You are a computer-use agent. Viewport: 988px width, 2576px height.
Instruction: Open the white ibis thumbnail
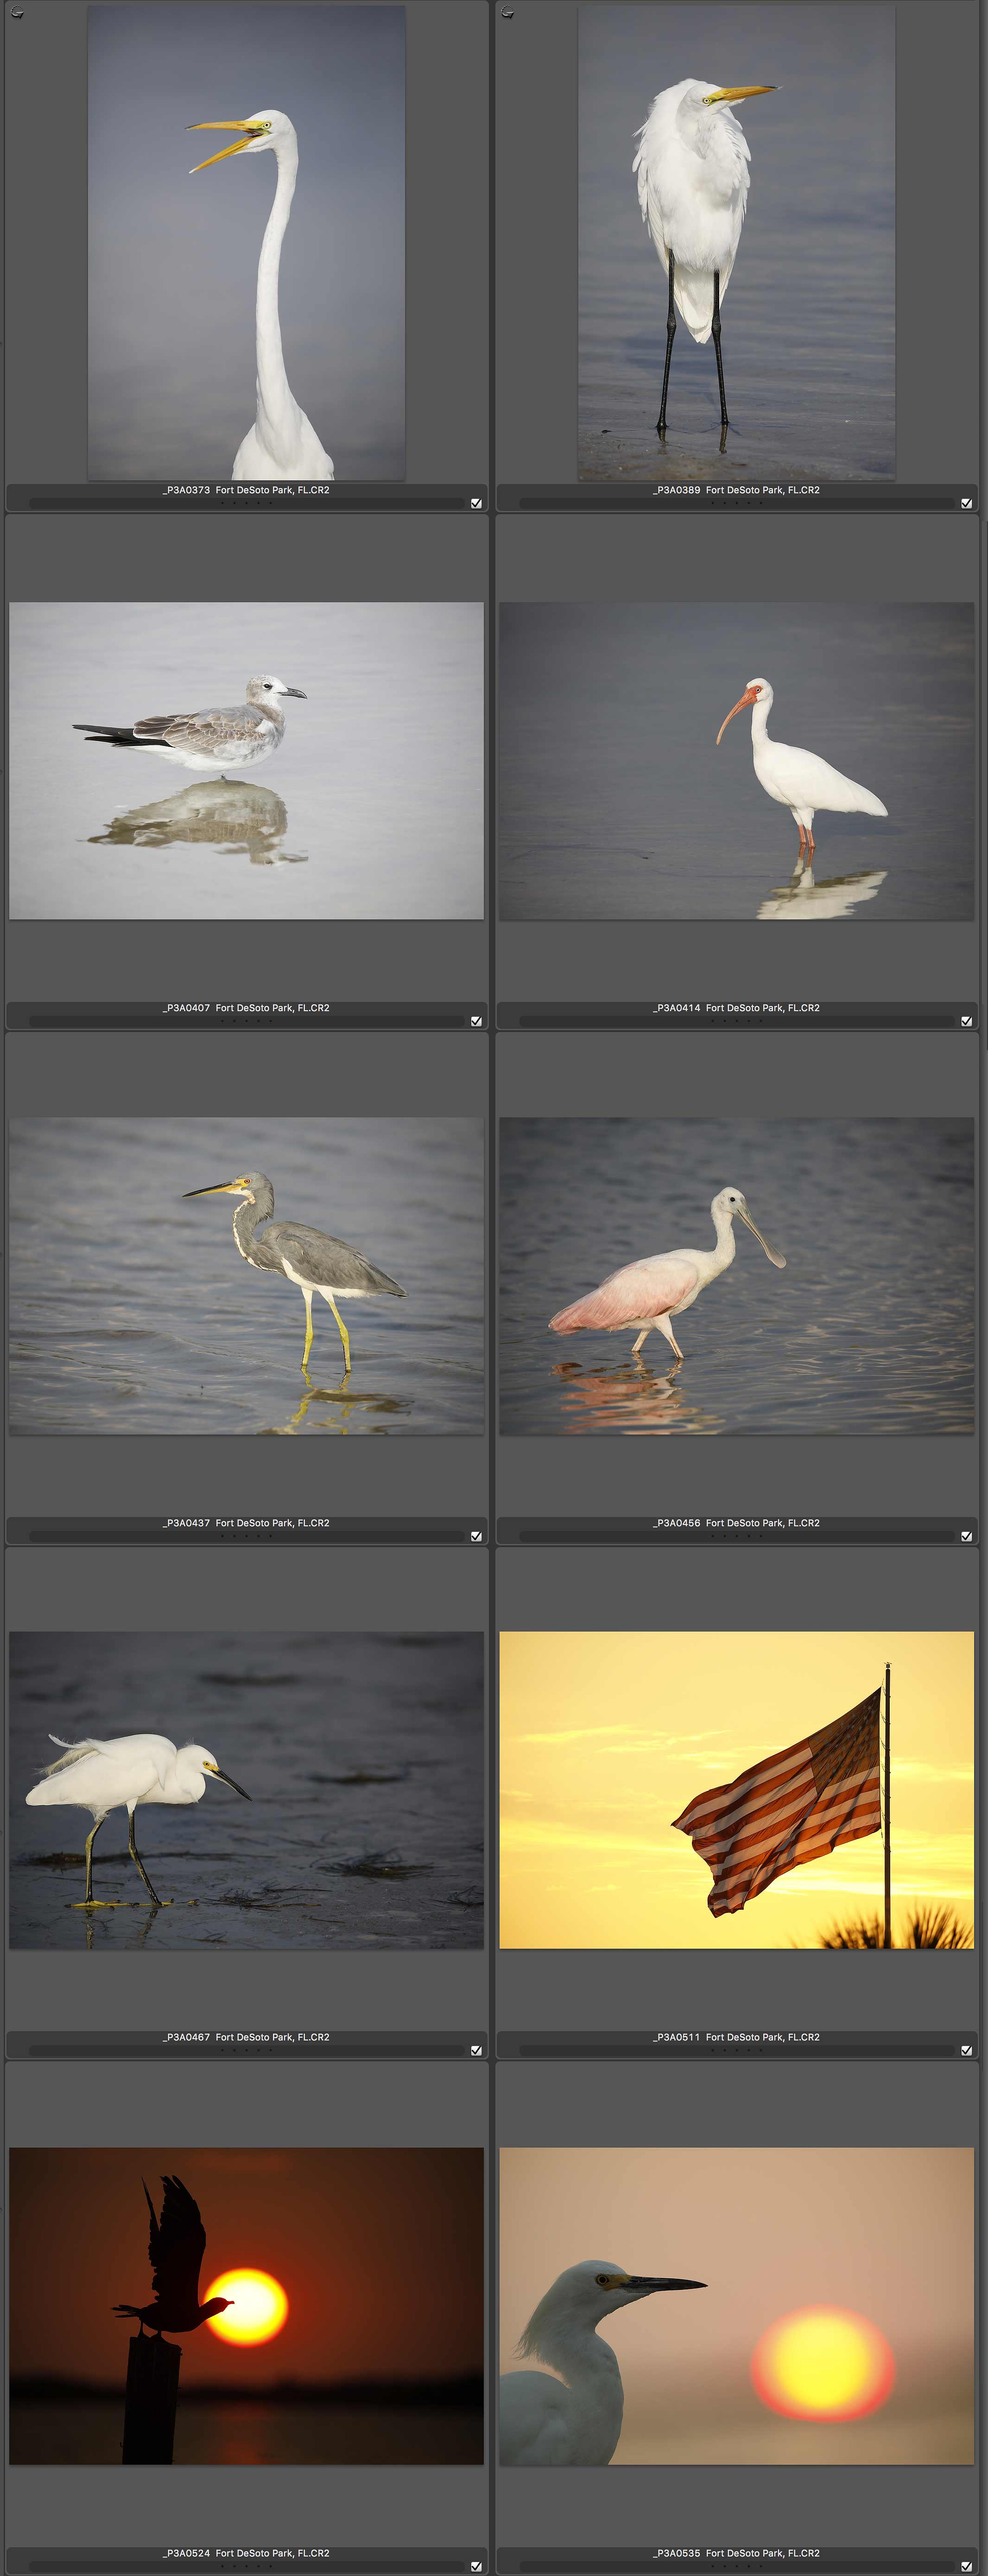[736, 760]
